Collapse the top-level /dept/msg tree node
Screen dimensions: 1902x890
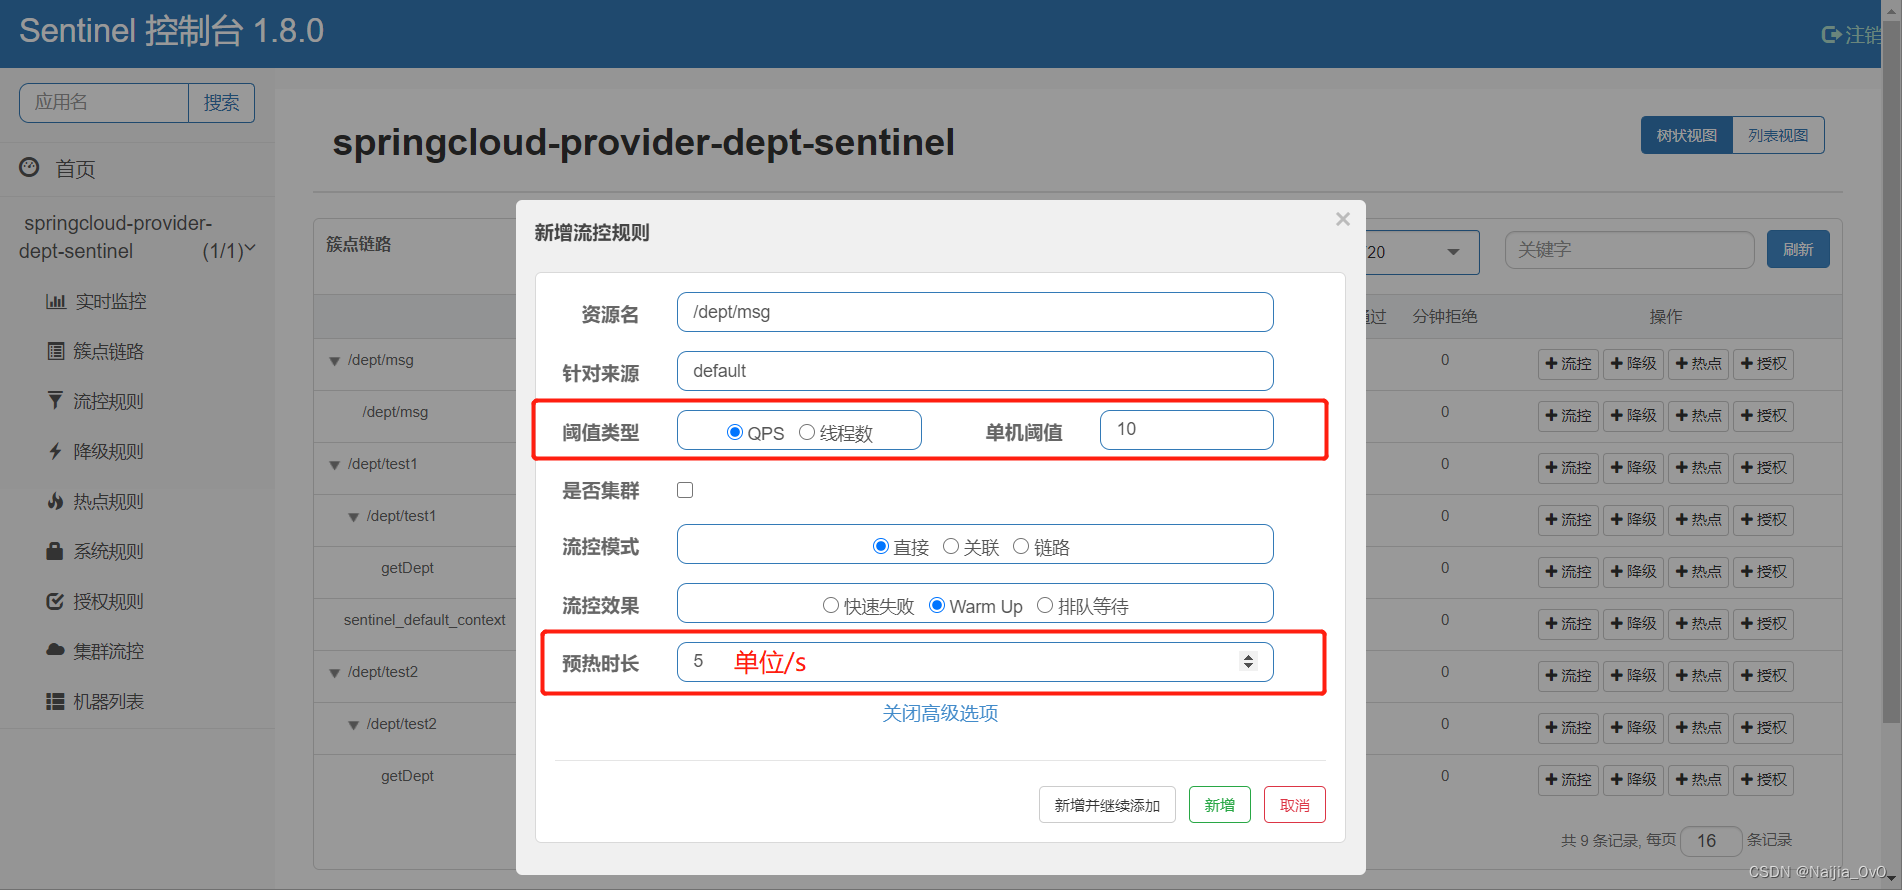point(335,361)
